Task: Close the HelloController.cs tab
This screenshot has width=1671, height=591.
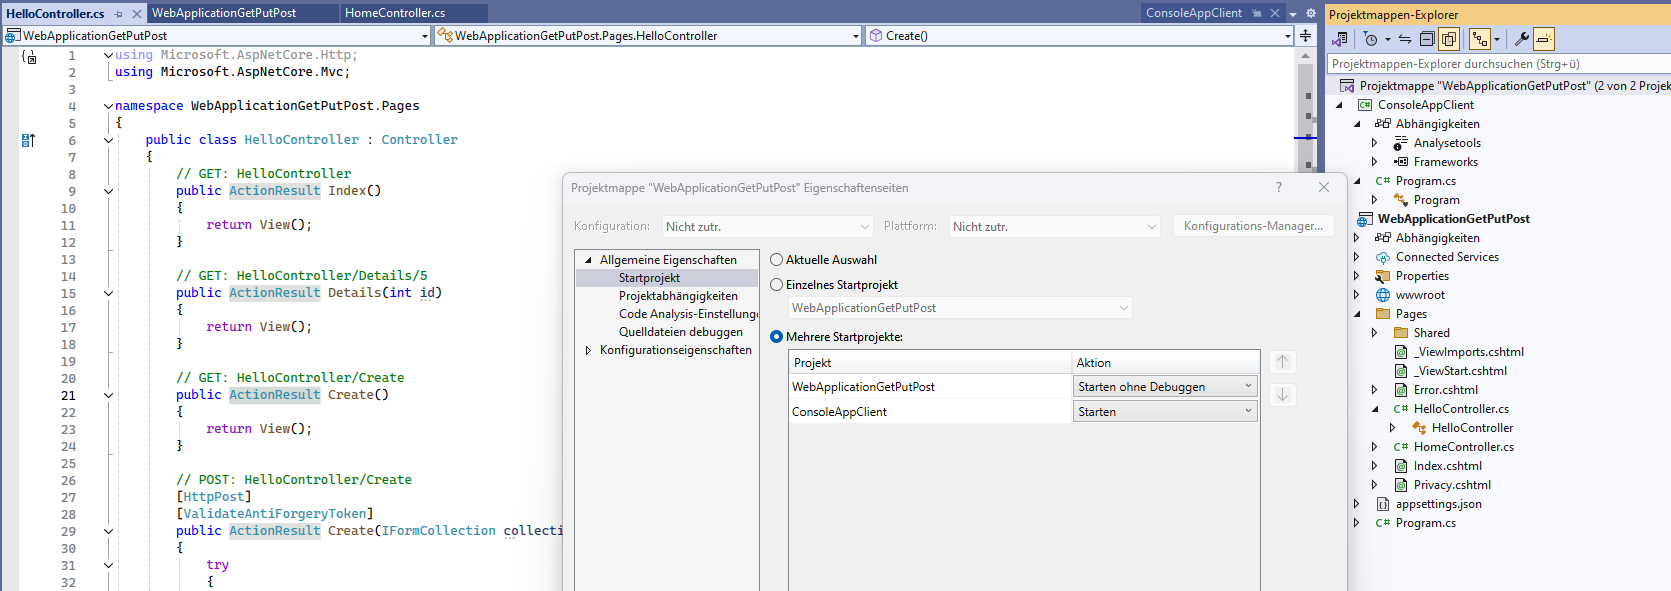Action: point(137,14)
